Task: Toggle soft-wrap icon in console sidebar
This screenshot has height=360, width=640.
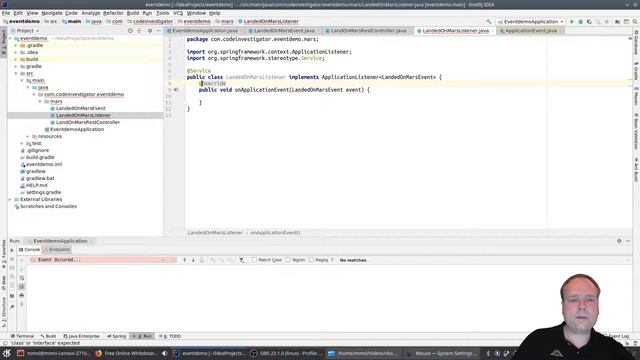Action: tap(22, 278)
